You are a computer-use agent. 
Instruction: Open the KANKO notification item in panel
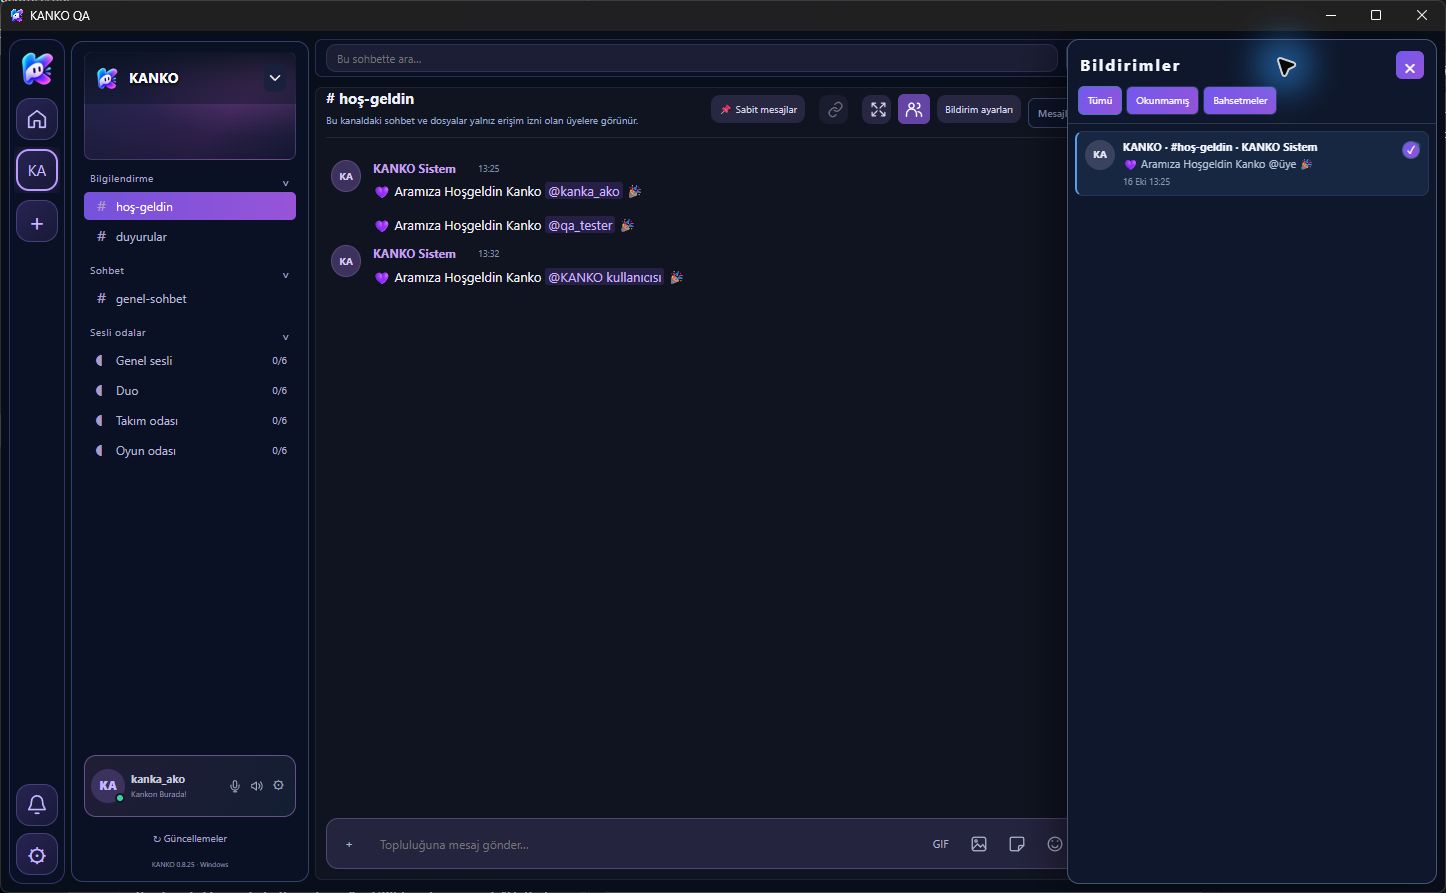point(1252,163)
